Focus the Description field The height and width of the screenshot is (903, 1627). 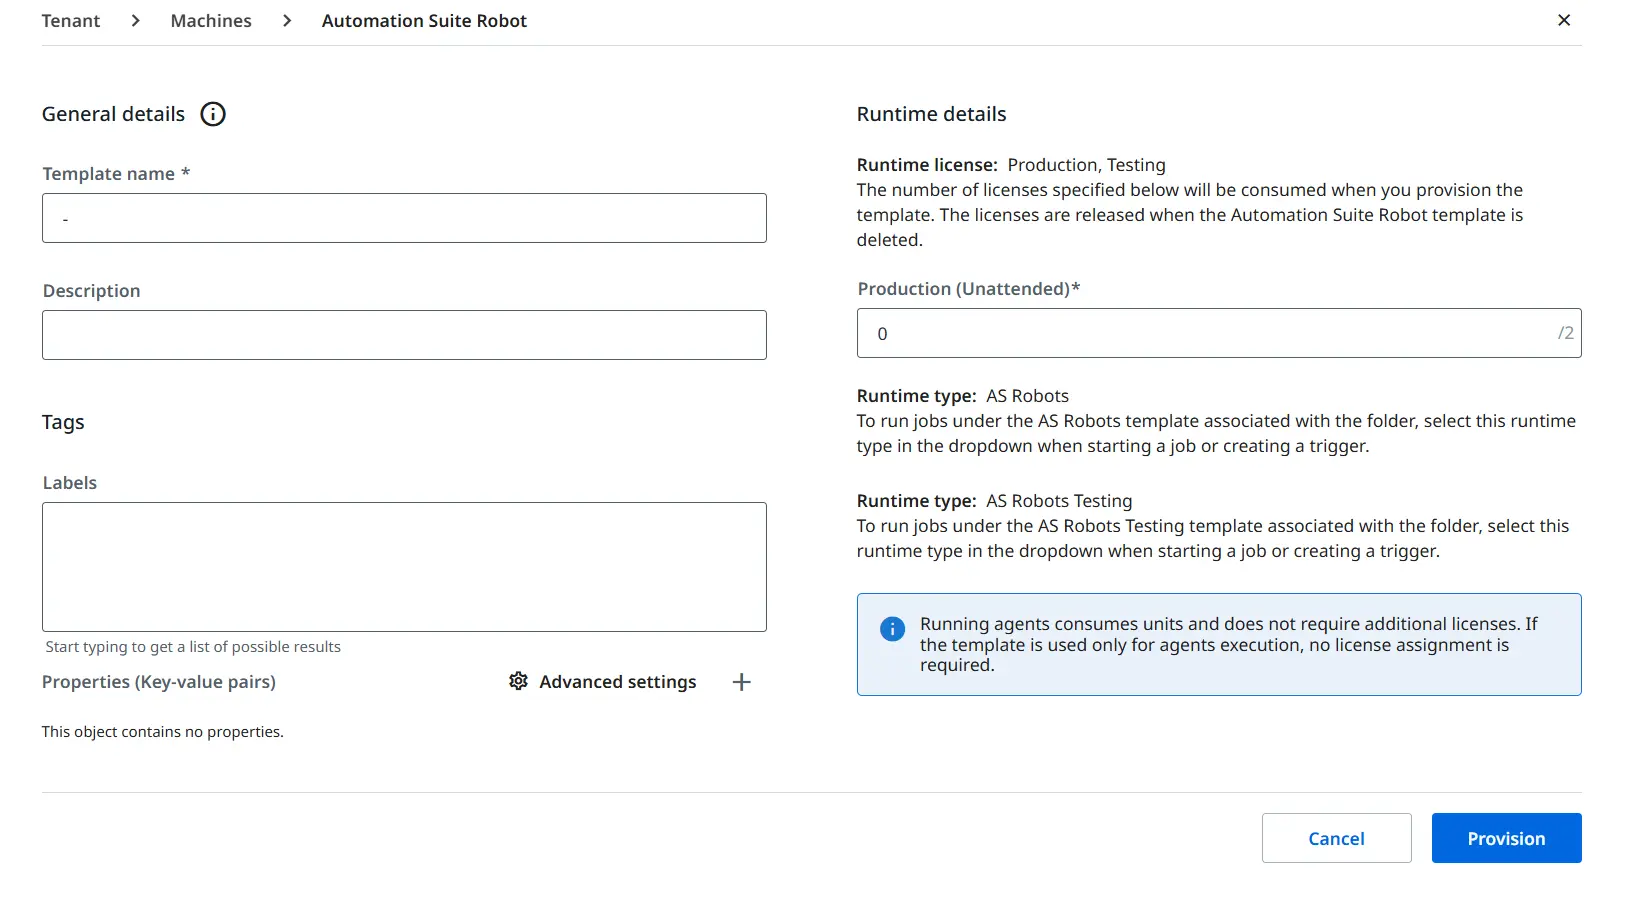pyautogui.click(x=404, y=335)
